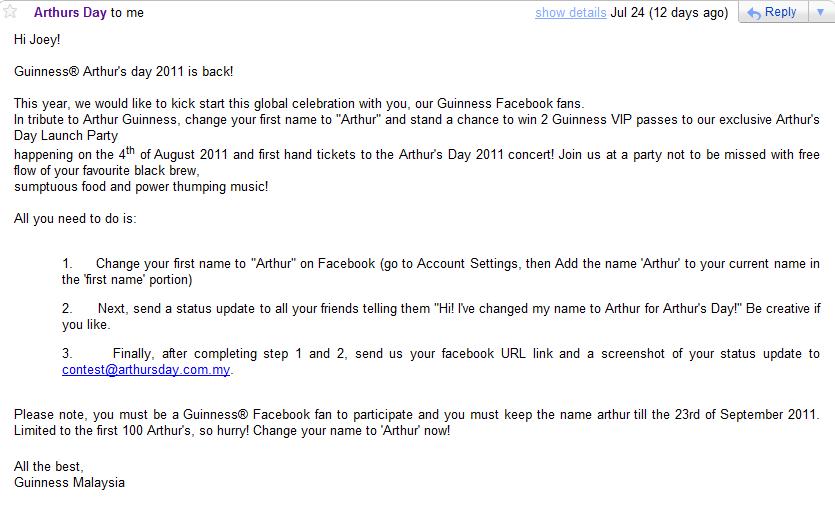Click the curved reply arrow icon

point(753,13)
